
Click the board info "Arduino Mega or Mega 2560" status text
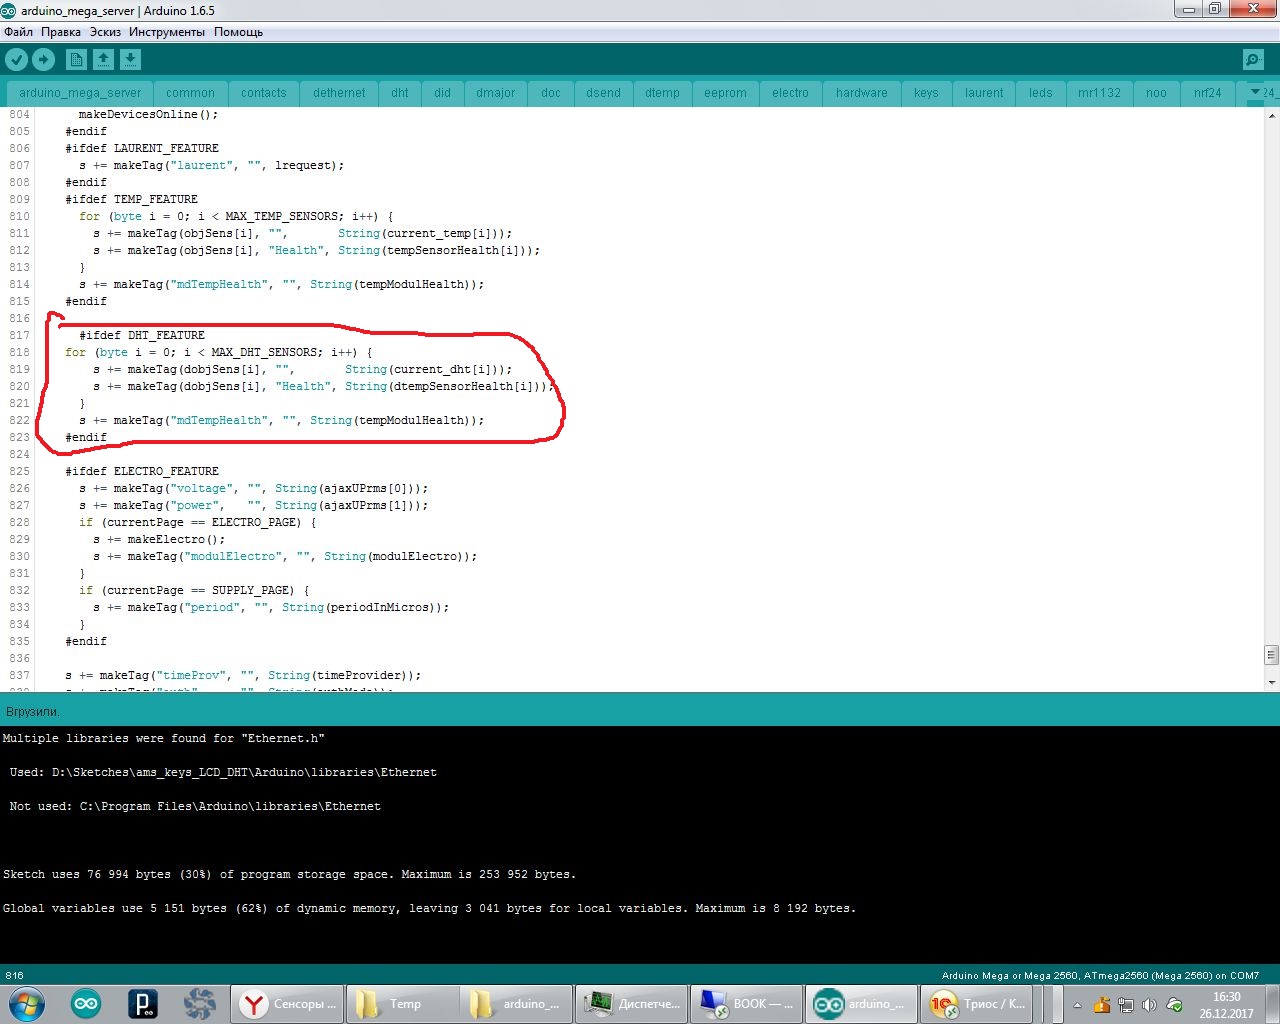1100,976
